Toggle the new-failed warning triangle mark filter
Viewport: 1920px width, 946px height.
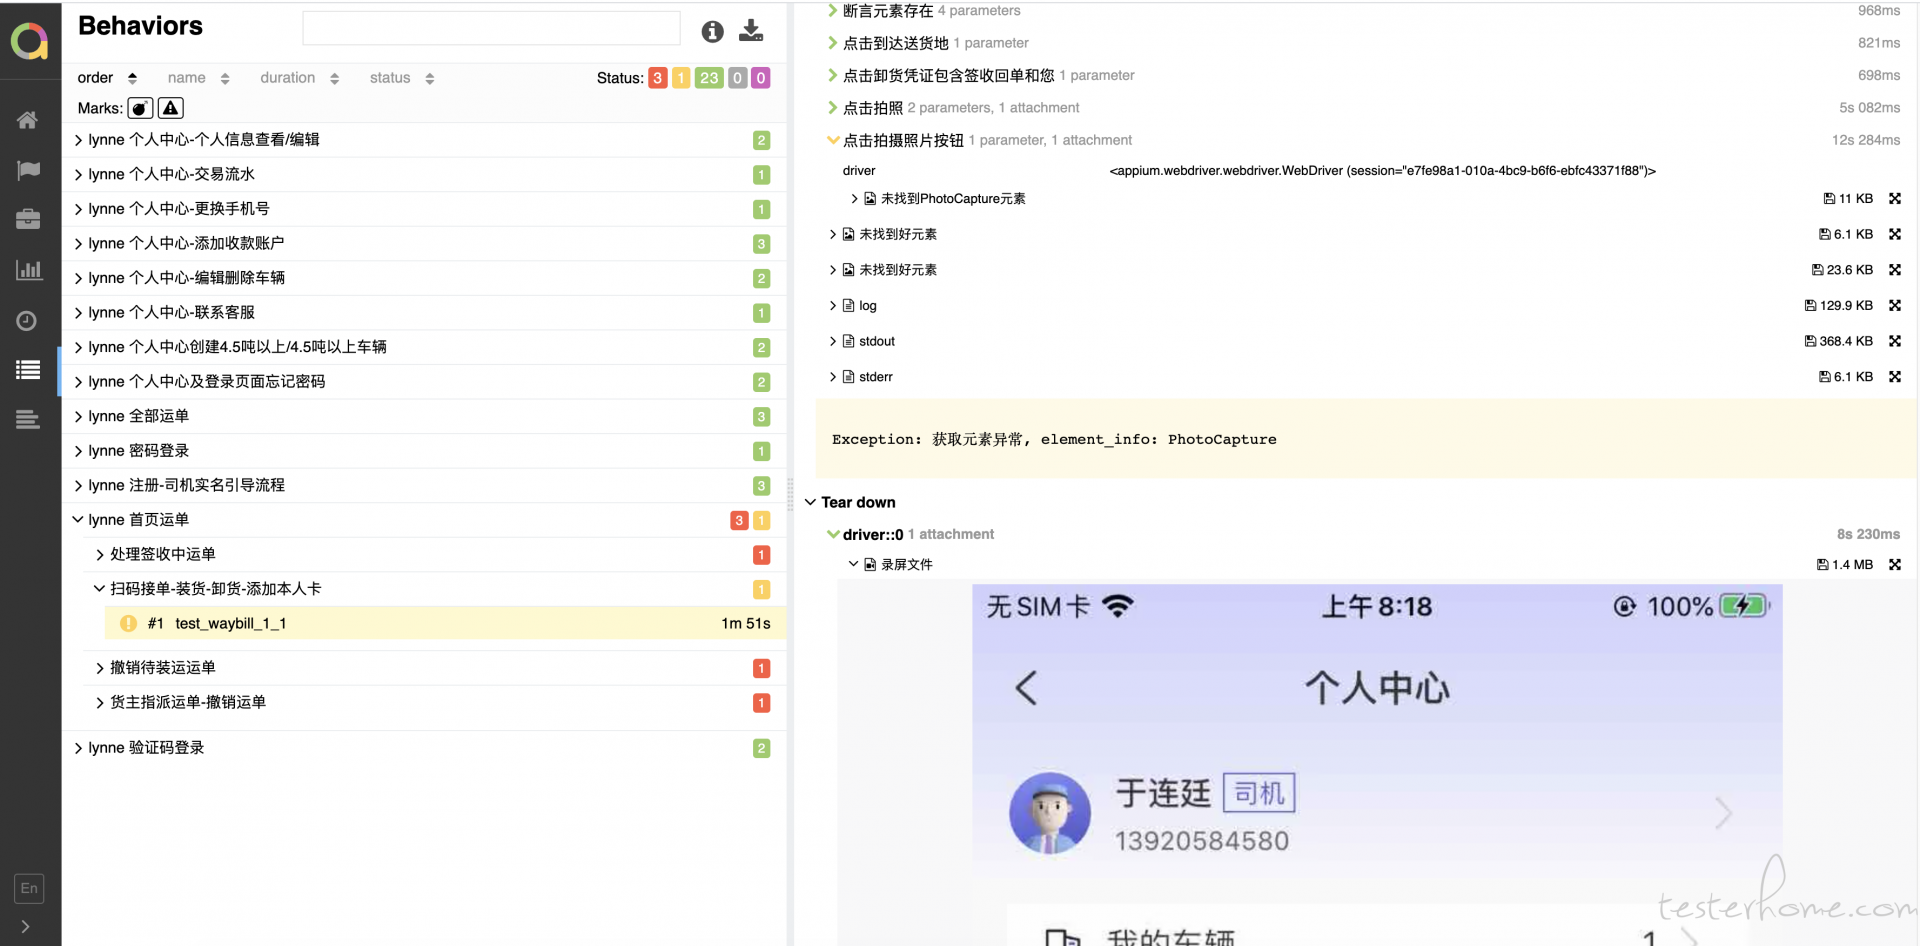coord(171,108)
